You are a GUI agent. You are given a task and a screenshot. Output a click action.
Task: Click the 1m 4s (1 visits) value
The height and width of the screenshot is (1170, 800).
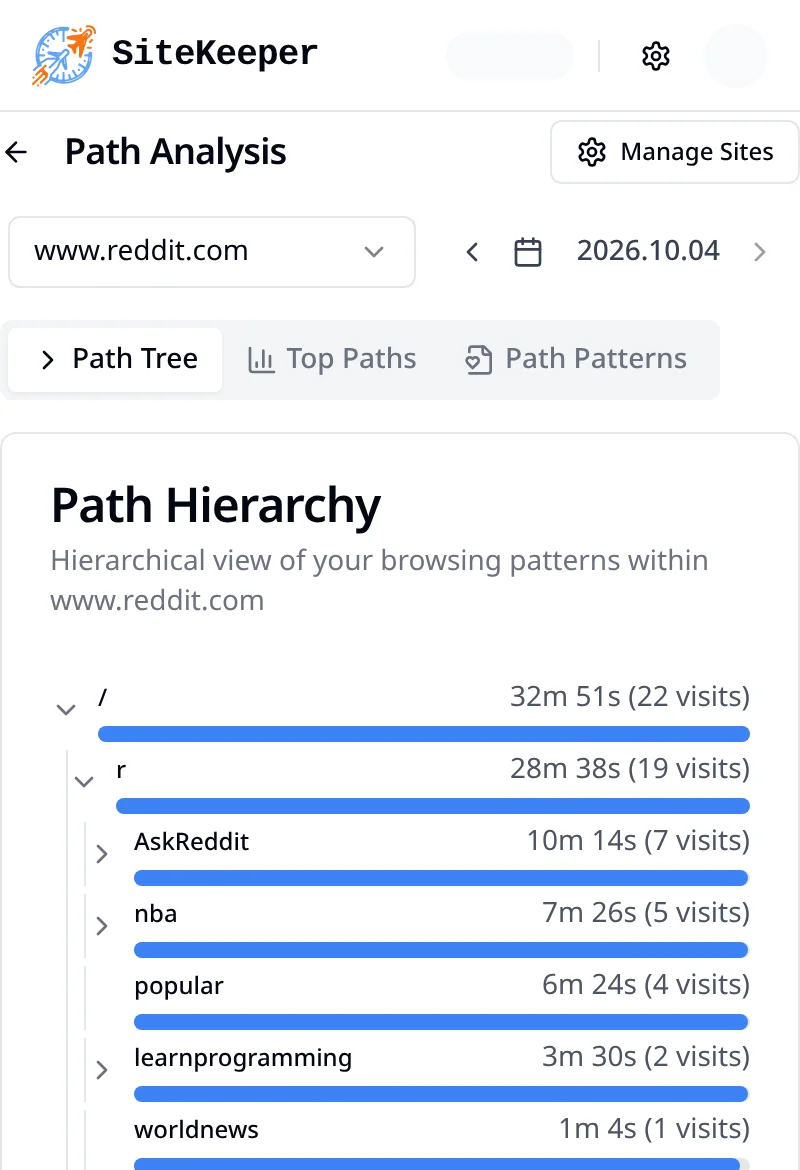[654, 1130]
